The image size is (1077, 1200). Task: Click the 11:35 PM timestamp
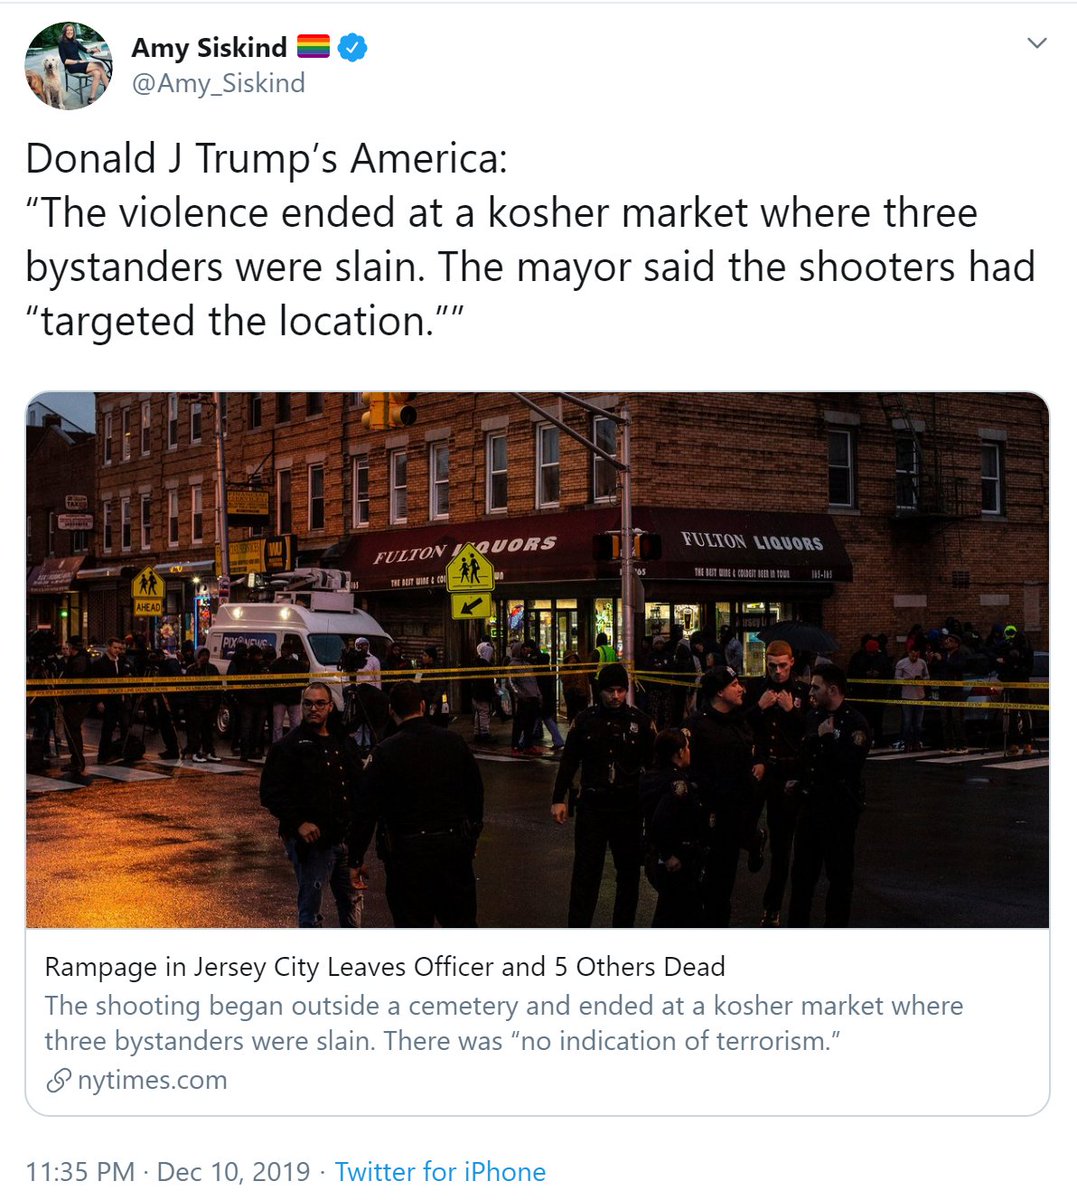point(80,1172)
